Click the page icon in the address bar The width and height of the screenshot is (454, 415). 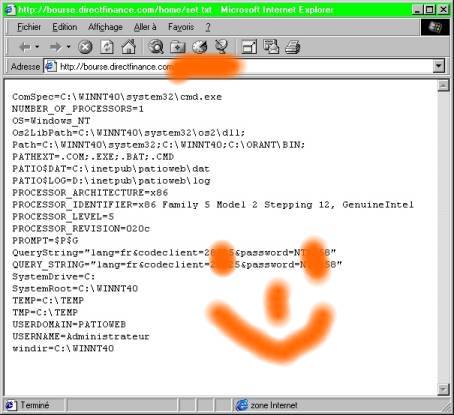50,66
